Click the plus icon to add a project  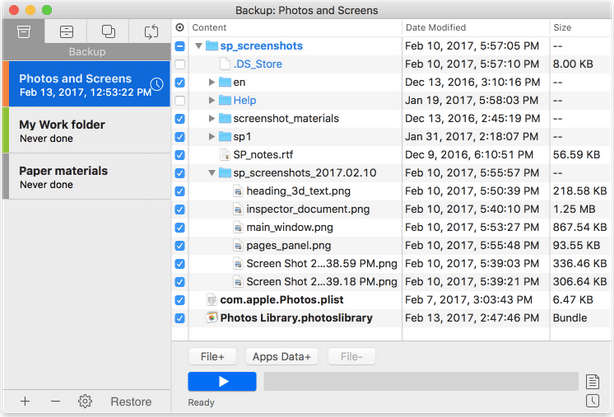(x=25, y=401)
